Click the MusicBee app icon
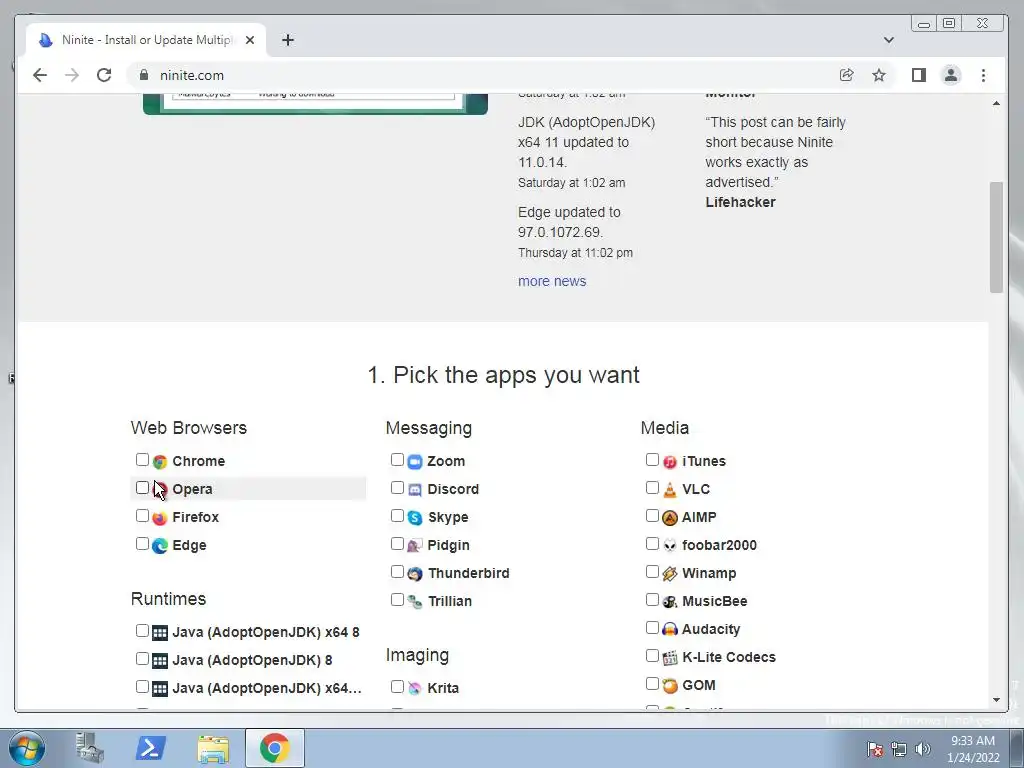Image resolution: width=1024 pixels, height=768 pixels. pyautogui.click(x=670, y=602)
